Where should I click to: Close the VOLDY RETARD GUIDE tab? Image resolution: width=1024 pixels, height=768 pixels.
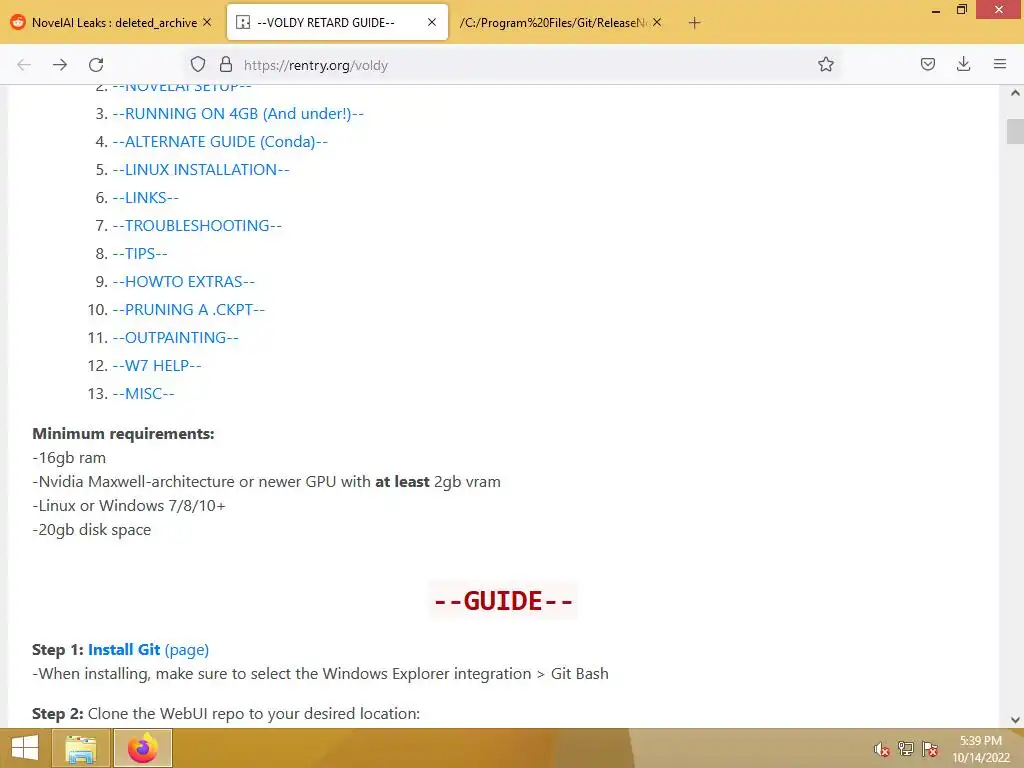[432, 22]
